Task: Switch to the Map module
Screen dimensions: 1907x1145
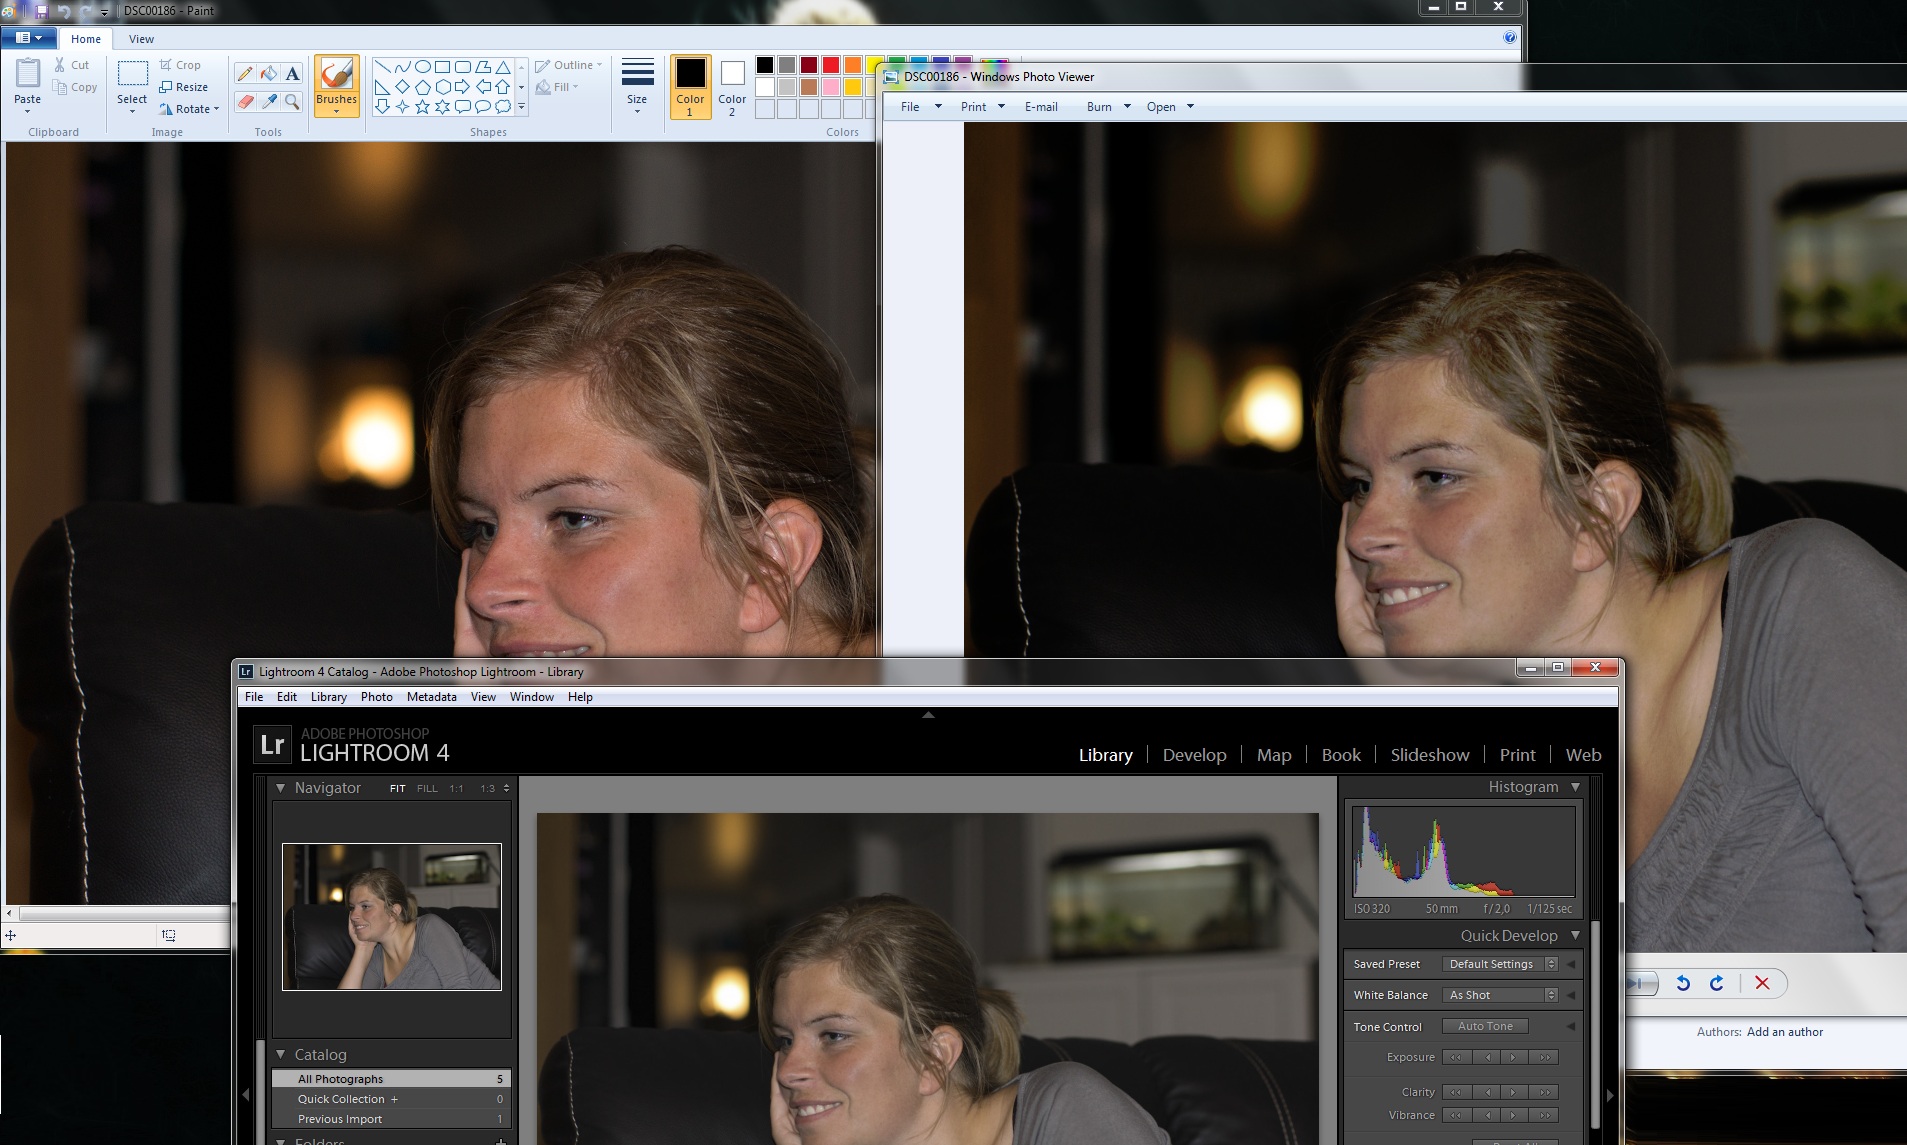Action: click(1274, 755)
